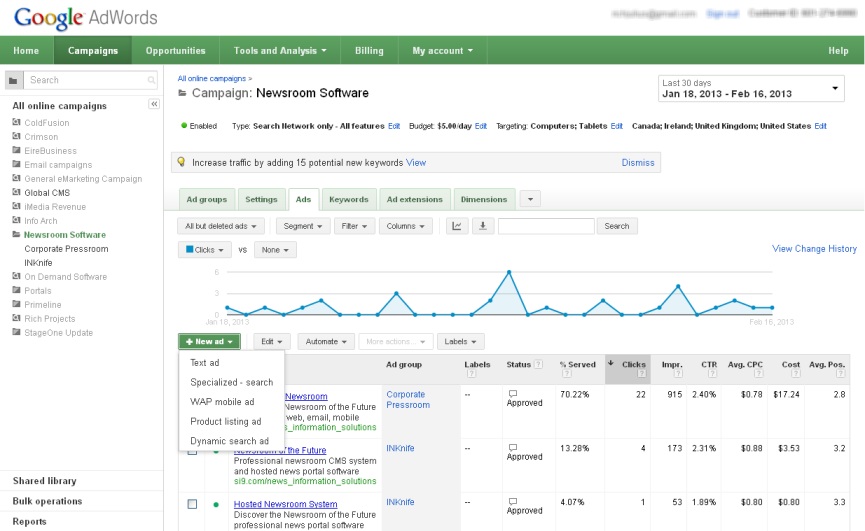Open the Labels dropdown button
Viewport: 865px width, 531px height.
coord(460,342)
